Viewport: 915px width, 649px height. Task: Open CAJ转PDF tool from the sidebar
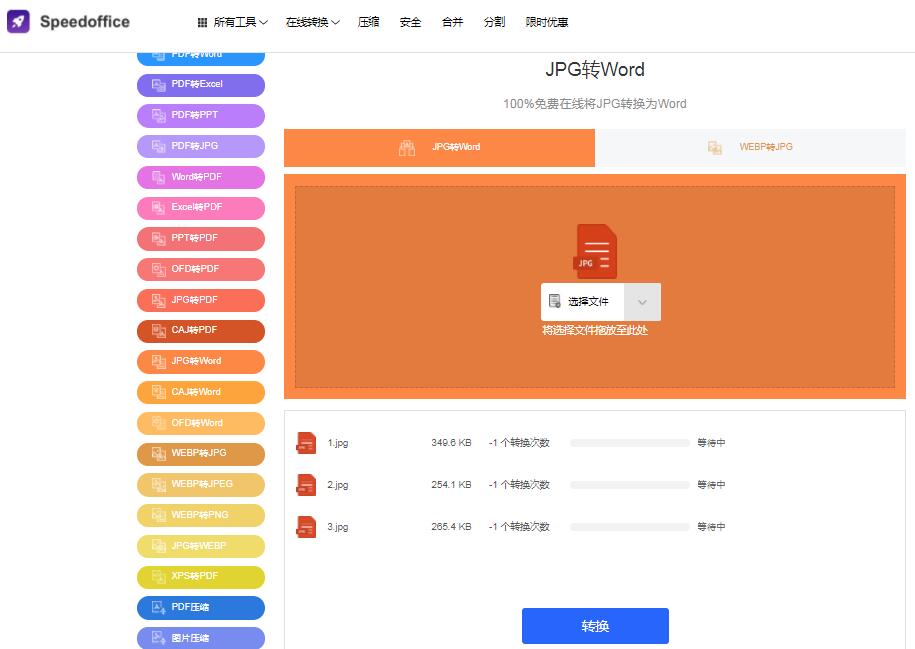tap(201, 330)
